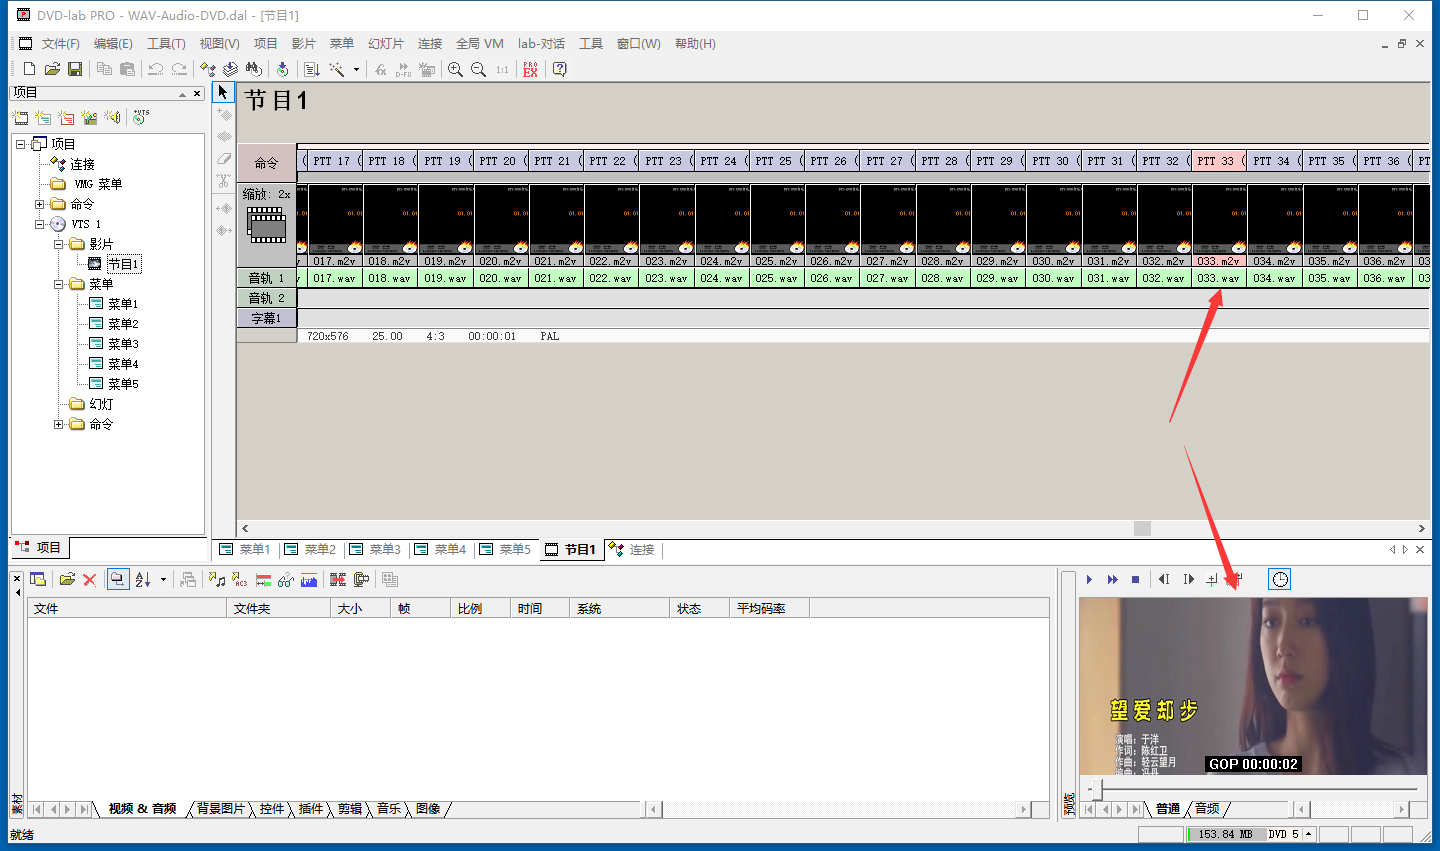Viewport: 1440px width, 851px height.
Task: Zoom out using the magnifier minus icon
Action: [478, 69]
